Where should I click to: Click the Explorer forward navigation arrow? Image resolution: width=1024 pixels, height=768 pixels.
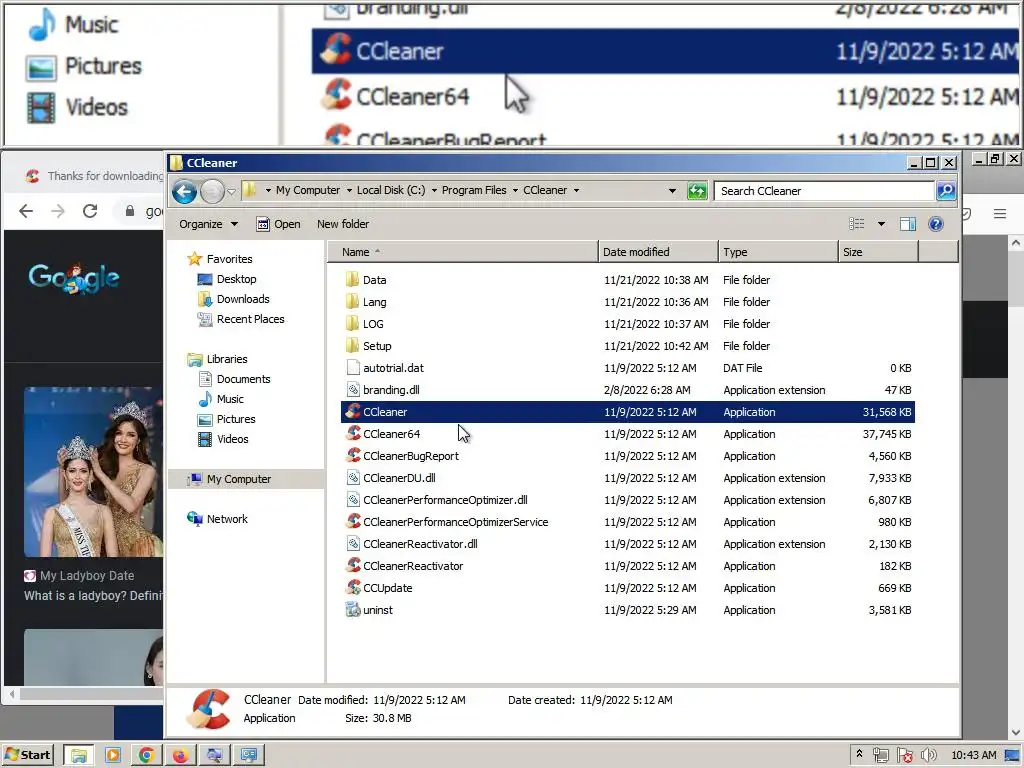point(212,191)
